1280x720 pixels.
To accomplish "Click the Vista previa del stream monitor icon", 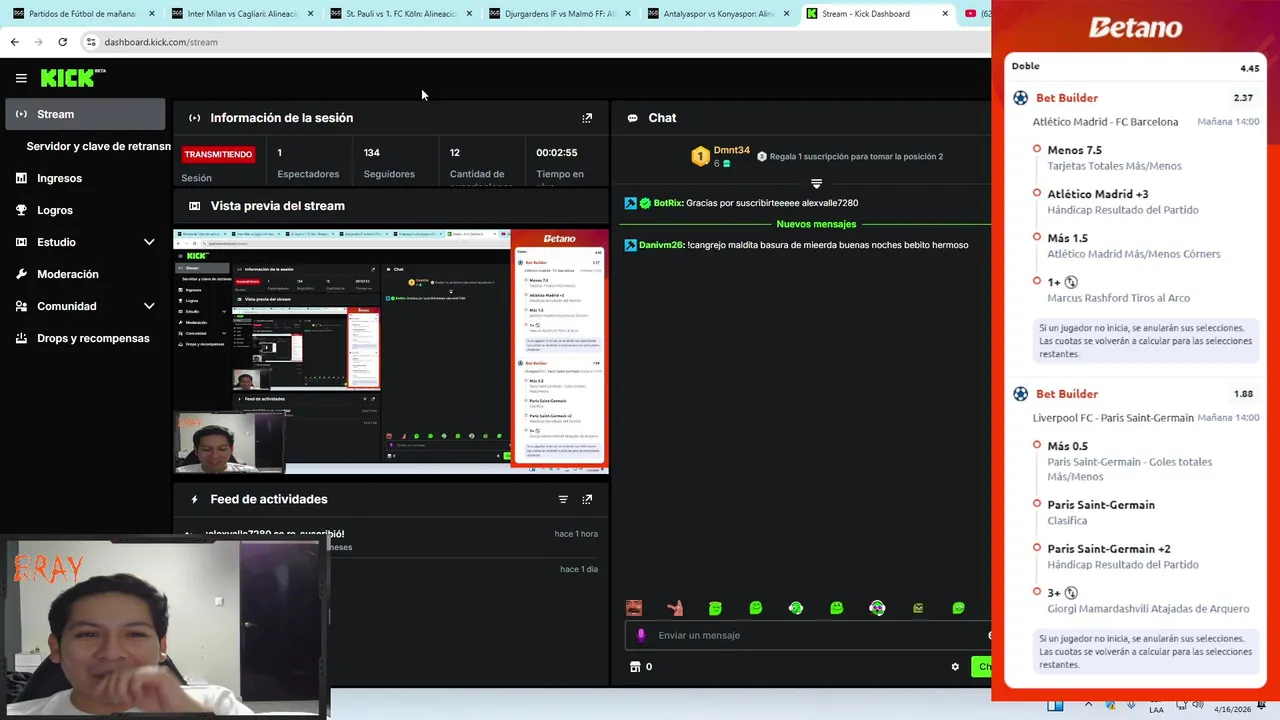I will point(194,206).
